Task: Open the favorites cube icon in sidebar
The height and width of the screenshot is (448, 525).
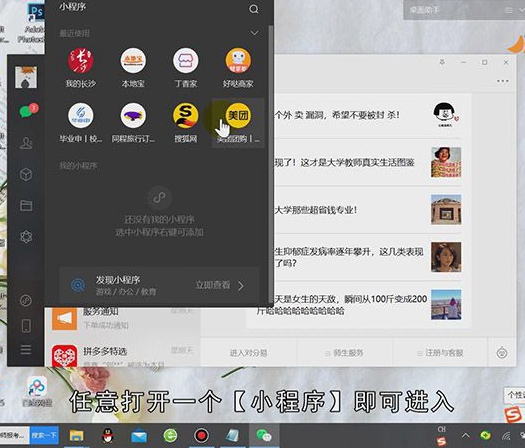Action: pyautogui.click(x=26, y=174)
